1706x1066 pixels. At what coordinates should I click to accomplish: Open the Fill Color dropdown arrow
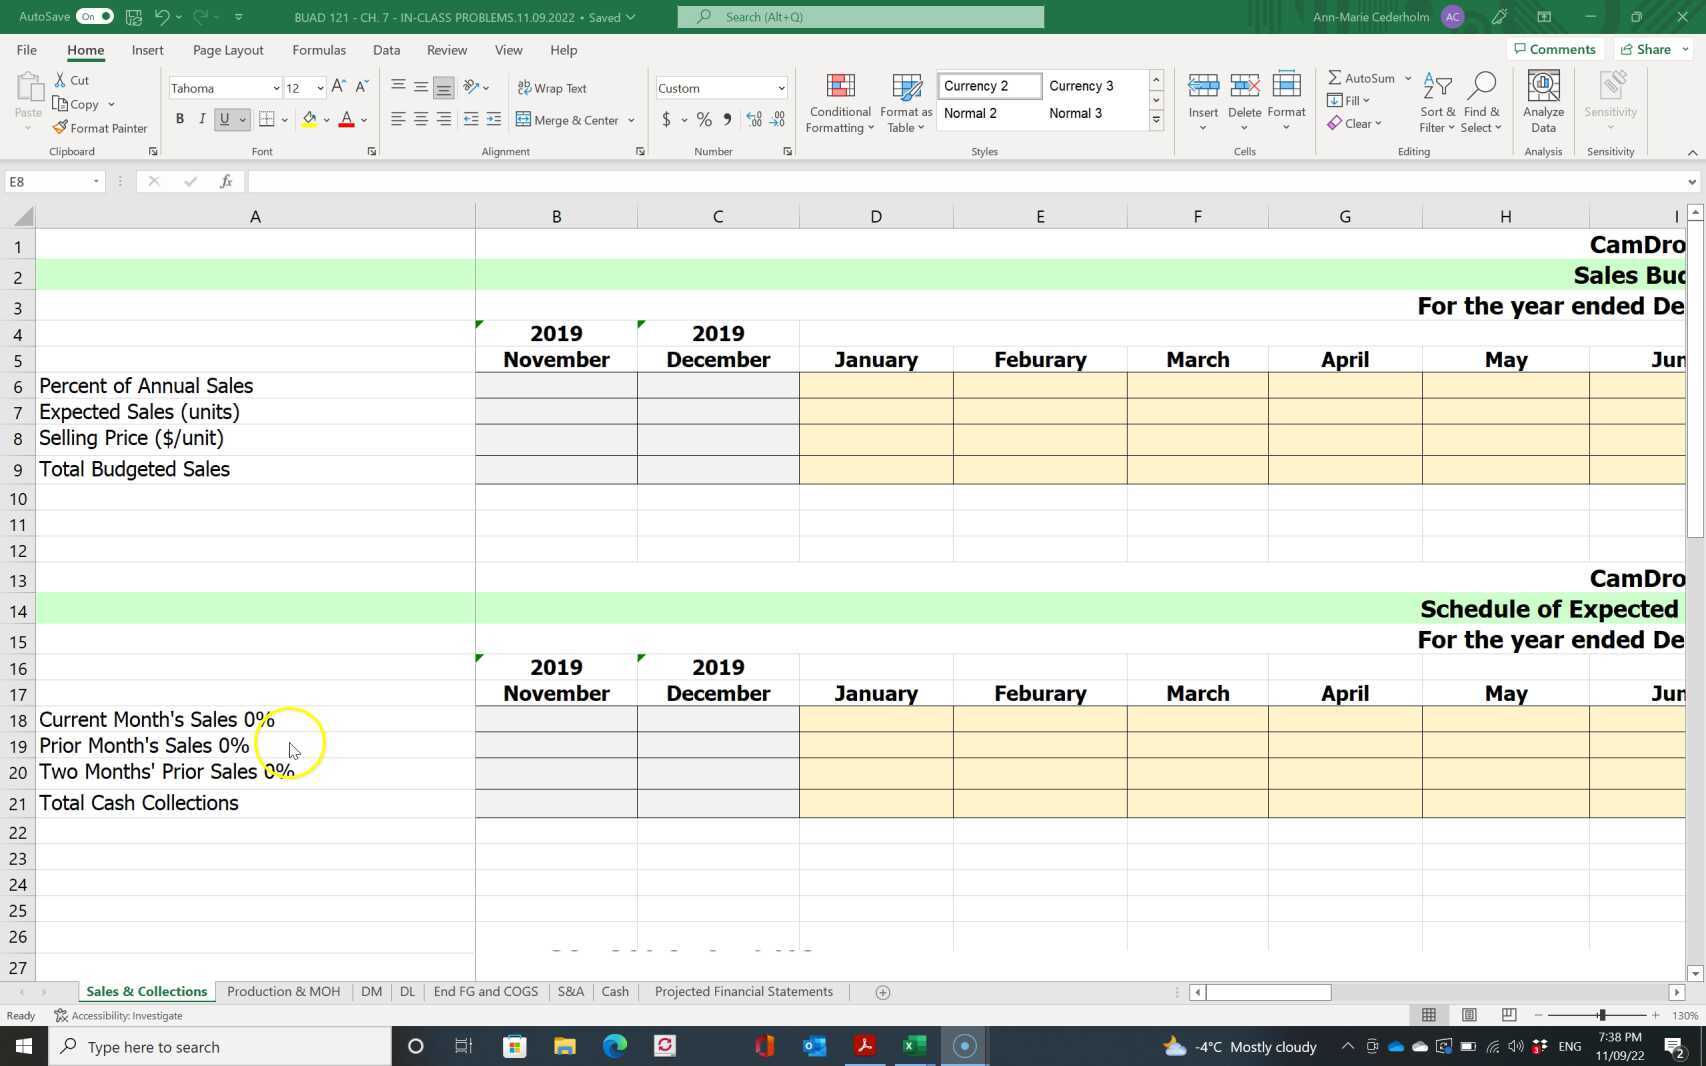326,120
